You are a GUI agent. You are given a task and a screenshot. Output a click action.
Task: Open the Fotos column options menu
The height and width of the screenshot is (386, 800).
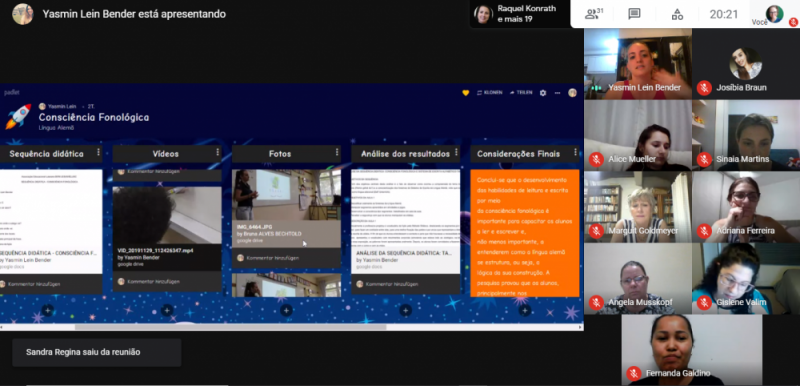(x=337, y=152)
